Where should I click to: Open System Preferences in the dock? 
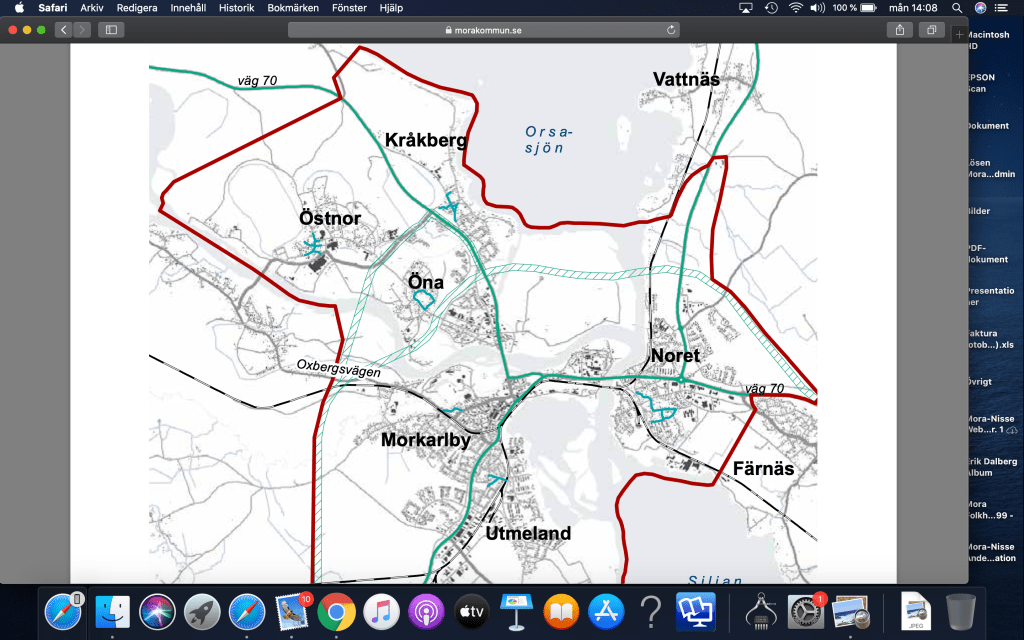pyautogui.click(x=805, y=610)
